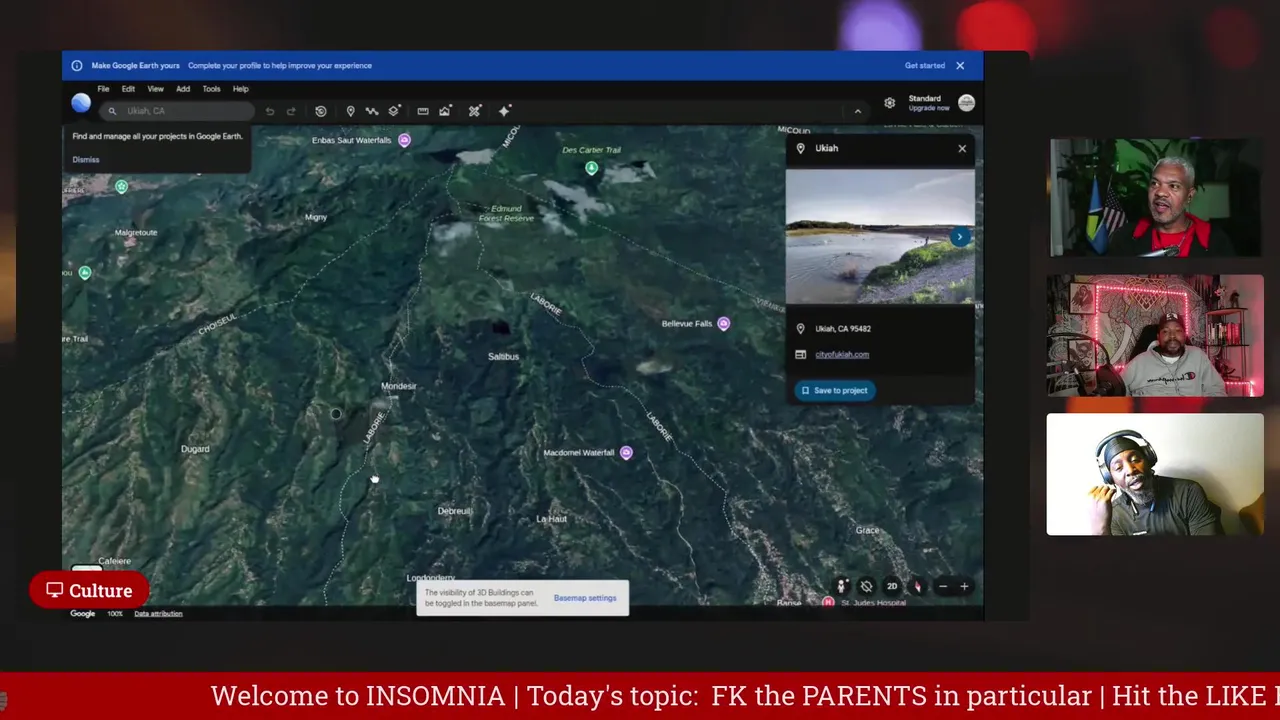Activate the Street View pegman
1280x720 pixels.
coord(841,587)
